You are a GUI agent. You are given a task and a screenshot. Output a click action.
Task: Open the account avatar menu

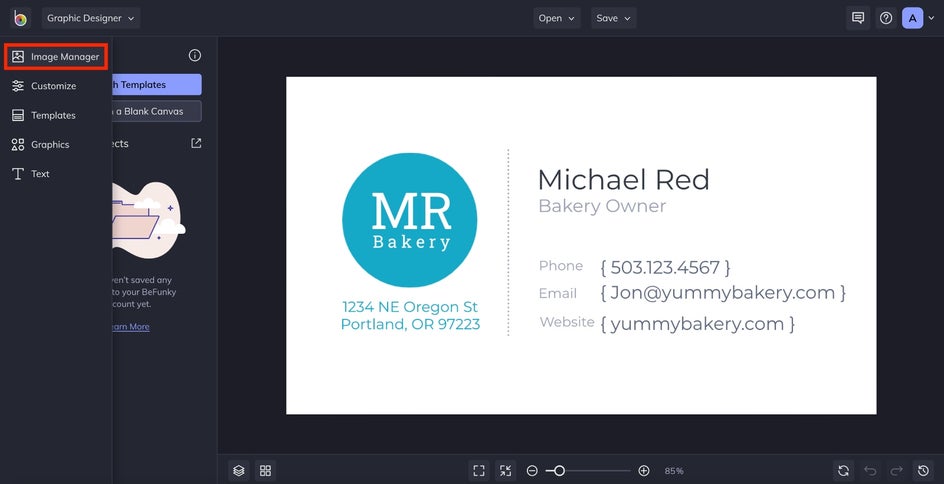918,18
